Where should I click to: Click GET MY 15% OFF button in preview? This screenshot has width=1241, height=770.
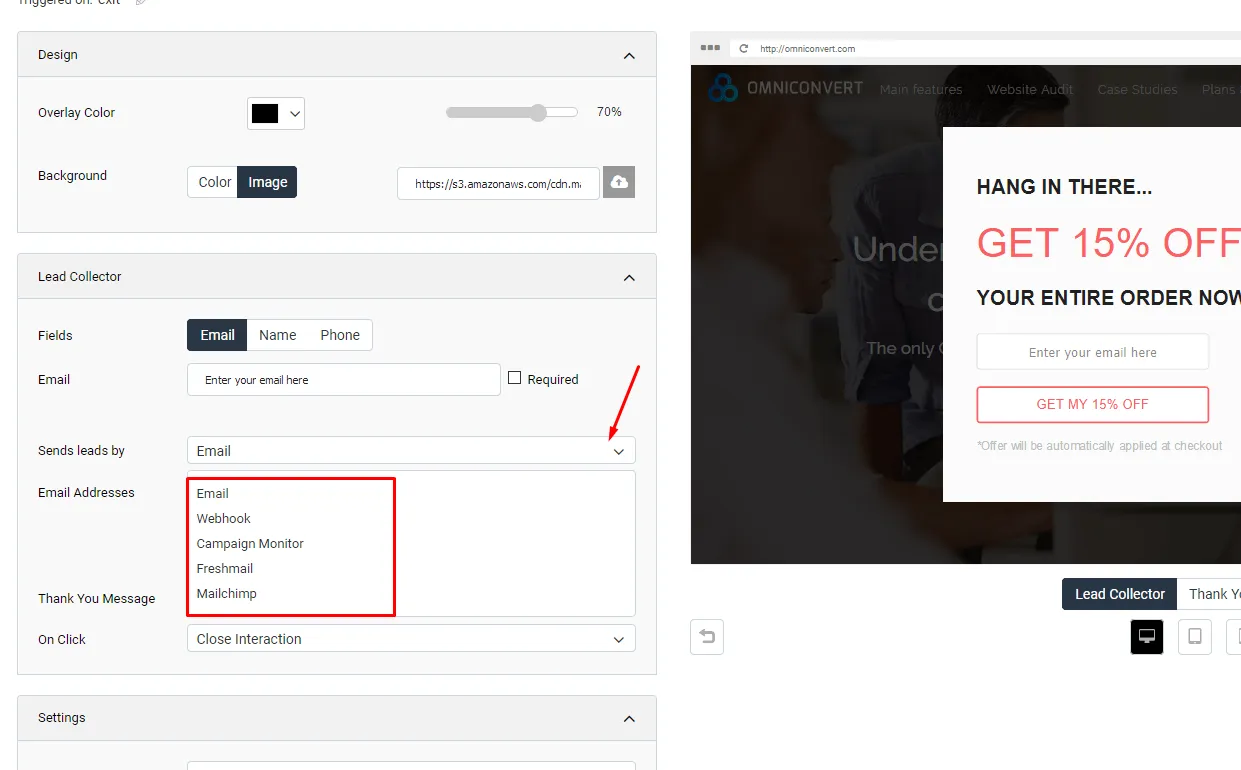[x=1093, y=404]
